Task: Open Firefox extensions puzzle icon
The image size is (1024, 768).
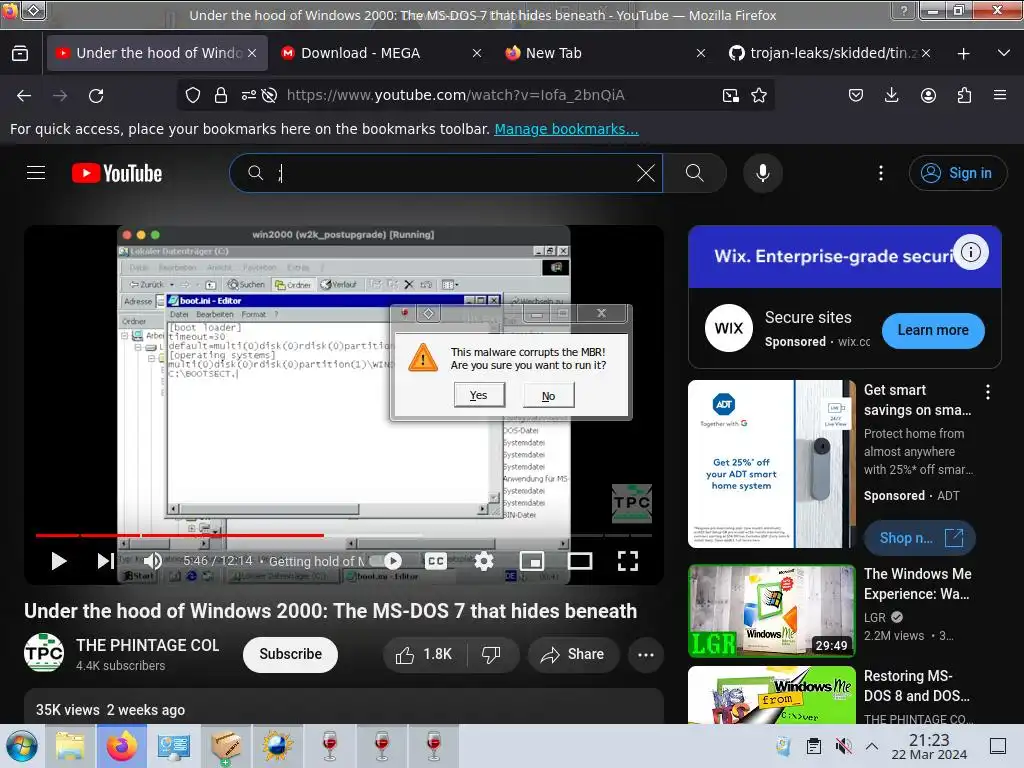Action: click(964, 95)
